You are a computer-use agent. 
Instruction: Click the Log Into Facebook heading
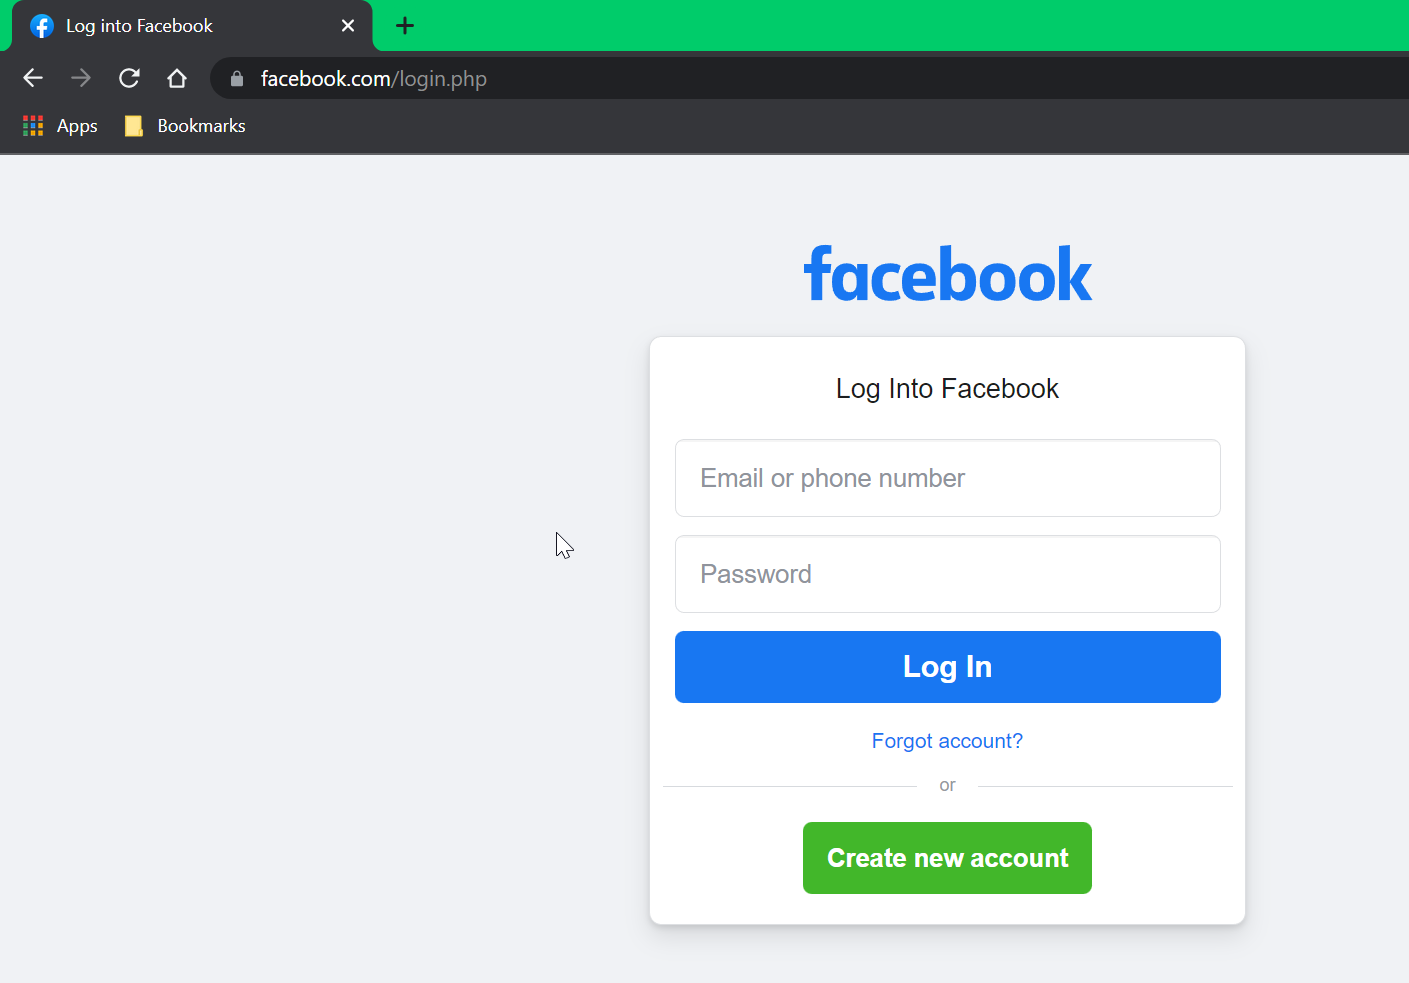coord(947,389)
